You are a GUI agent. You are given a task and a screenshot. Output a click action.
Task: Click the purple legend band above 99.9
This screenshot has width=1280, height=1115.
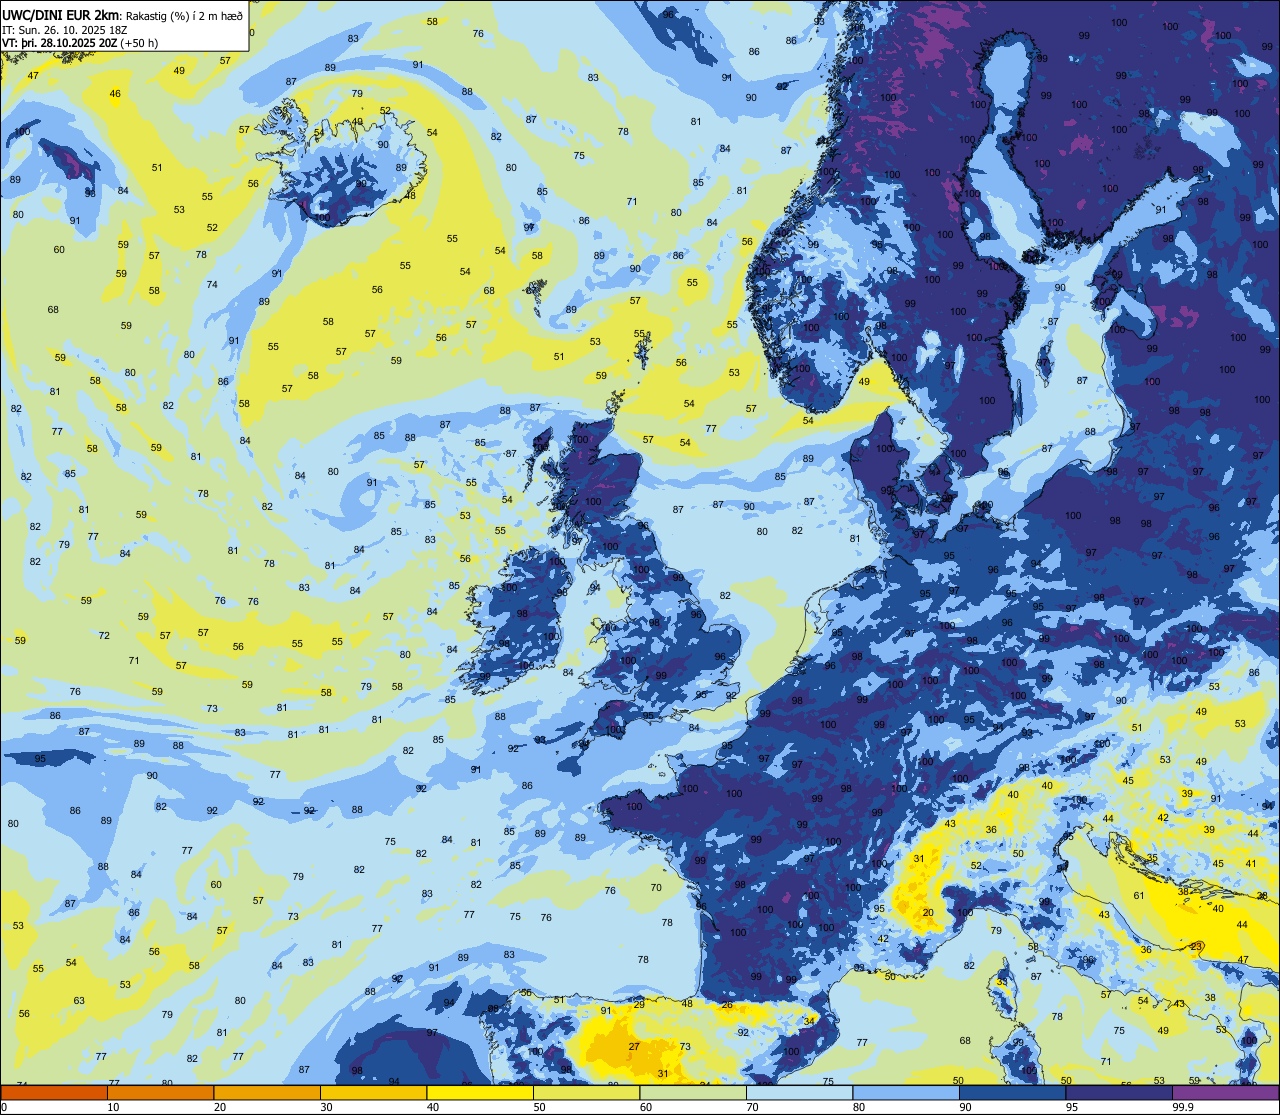click(x=1225, y=1092)
